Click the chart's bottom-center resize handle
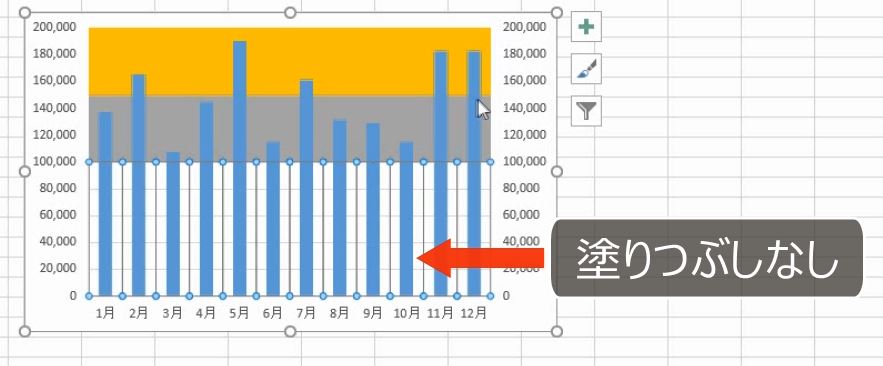This screenshot has width=883, height=366. point(290,331)
